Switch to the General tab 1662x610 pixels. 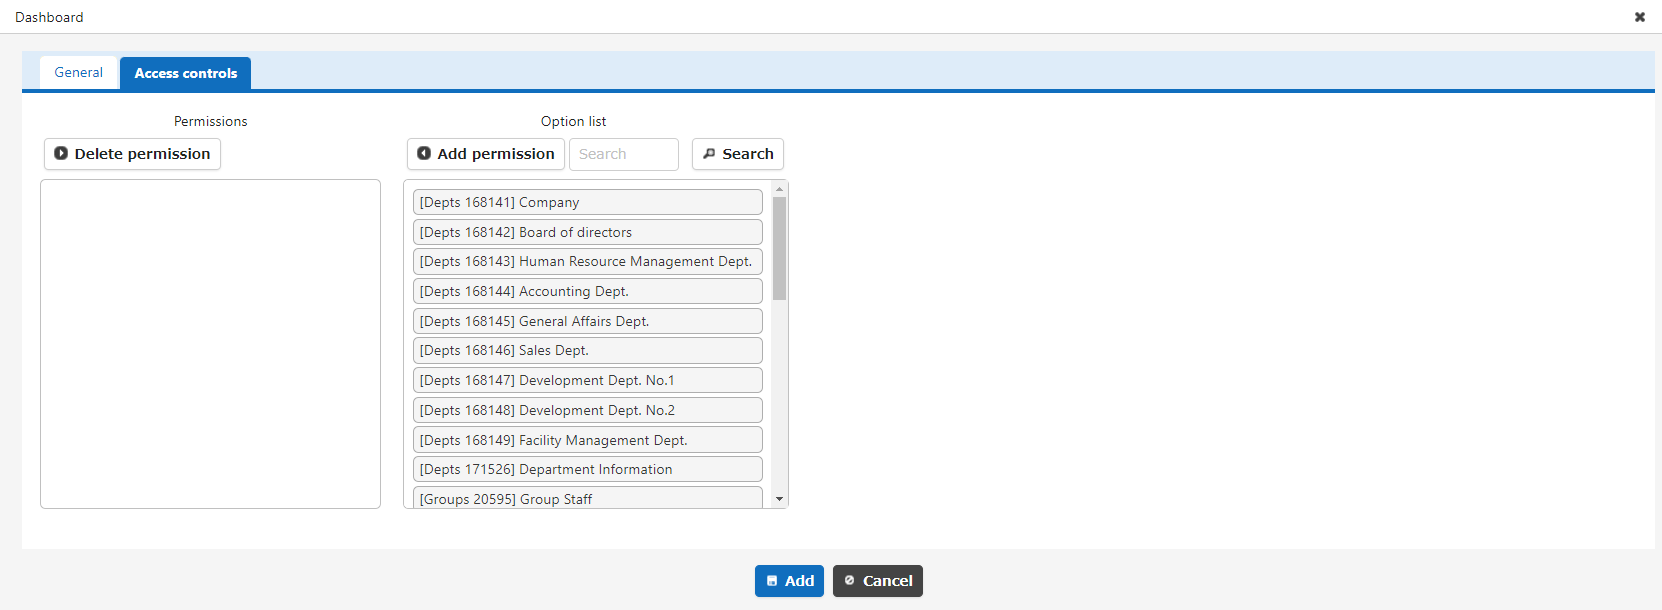tap(79, 73)
